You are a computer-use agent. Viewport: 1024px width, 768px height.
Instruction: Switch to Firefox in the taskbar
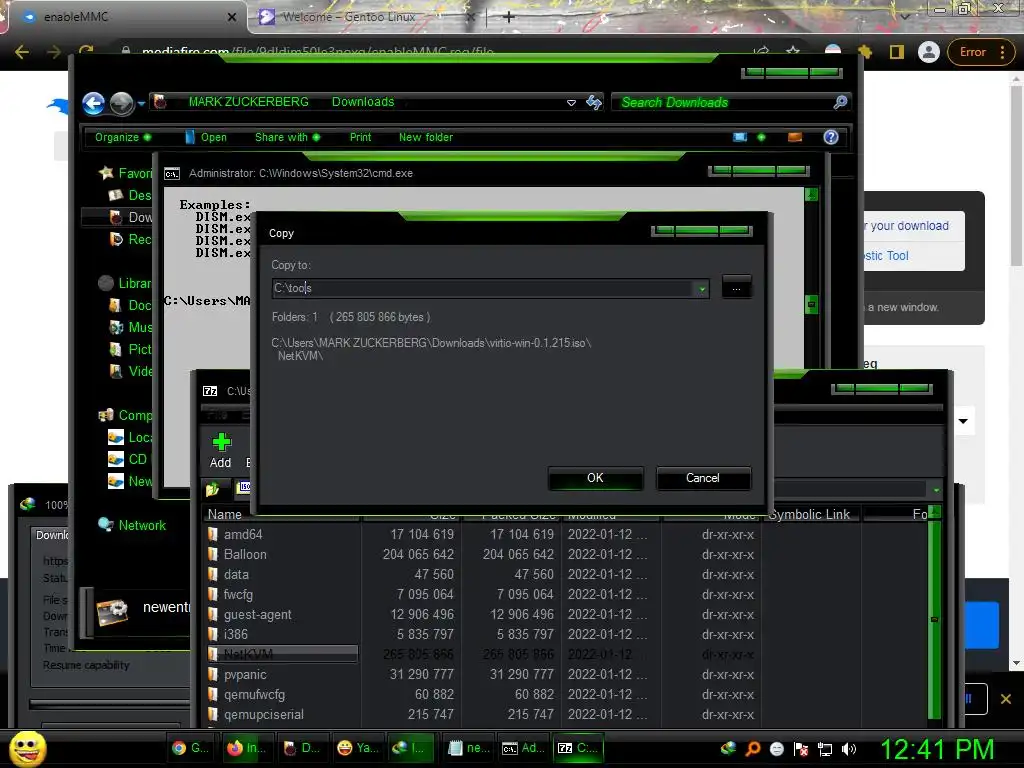coord(246,748)
